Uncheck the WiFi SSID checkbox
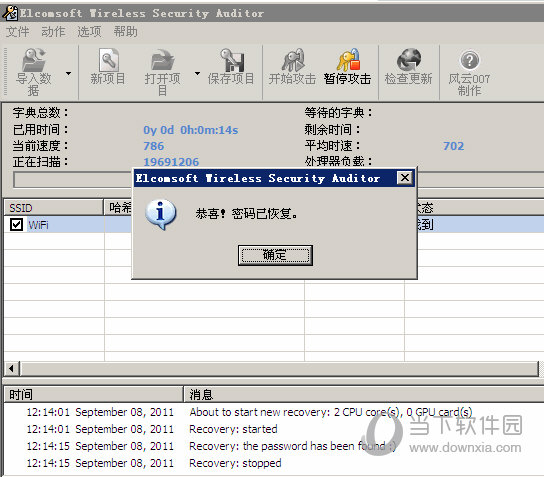 click(16, 225)
